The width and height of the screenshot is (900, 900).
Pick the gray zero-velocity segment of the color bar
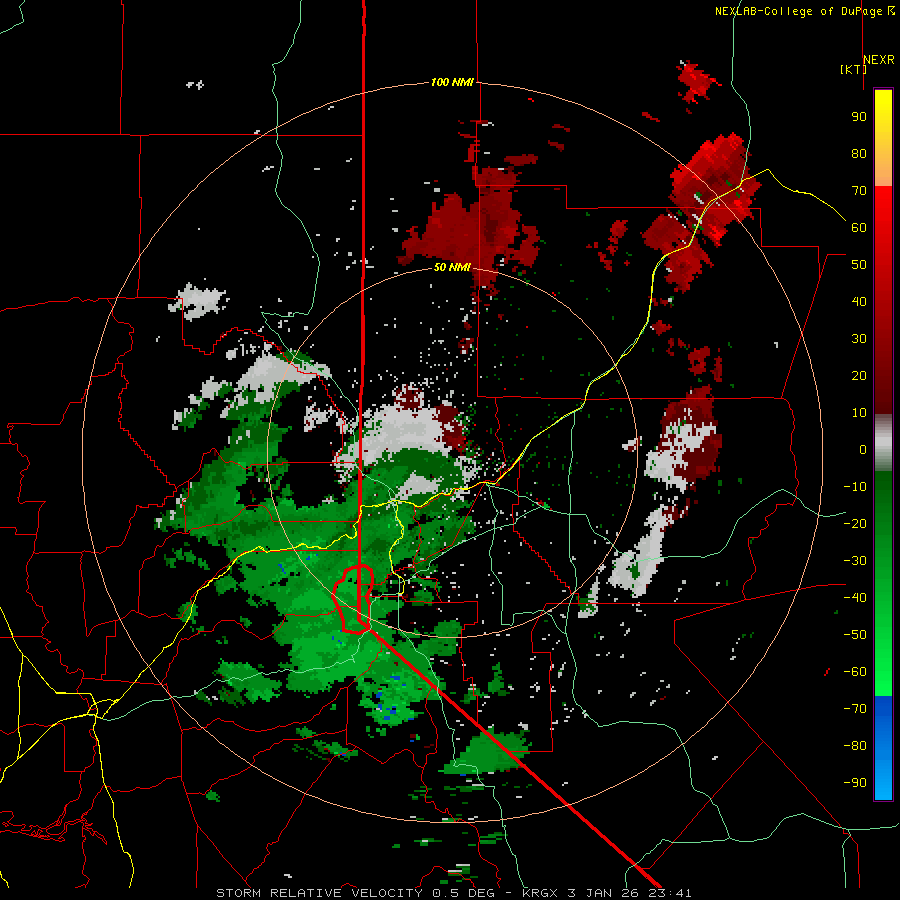coord(883,443)
